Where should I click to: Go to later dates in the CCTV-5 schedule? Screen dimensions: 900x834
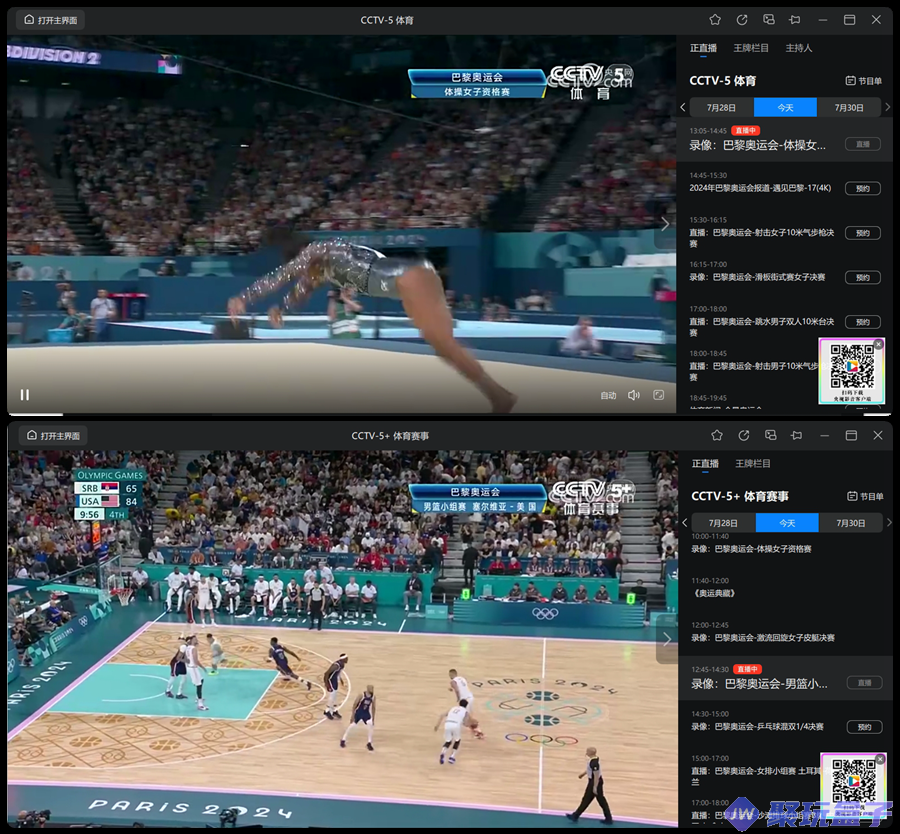(x=887, y=107)
